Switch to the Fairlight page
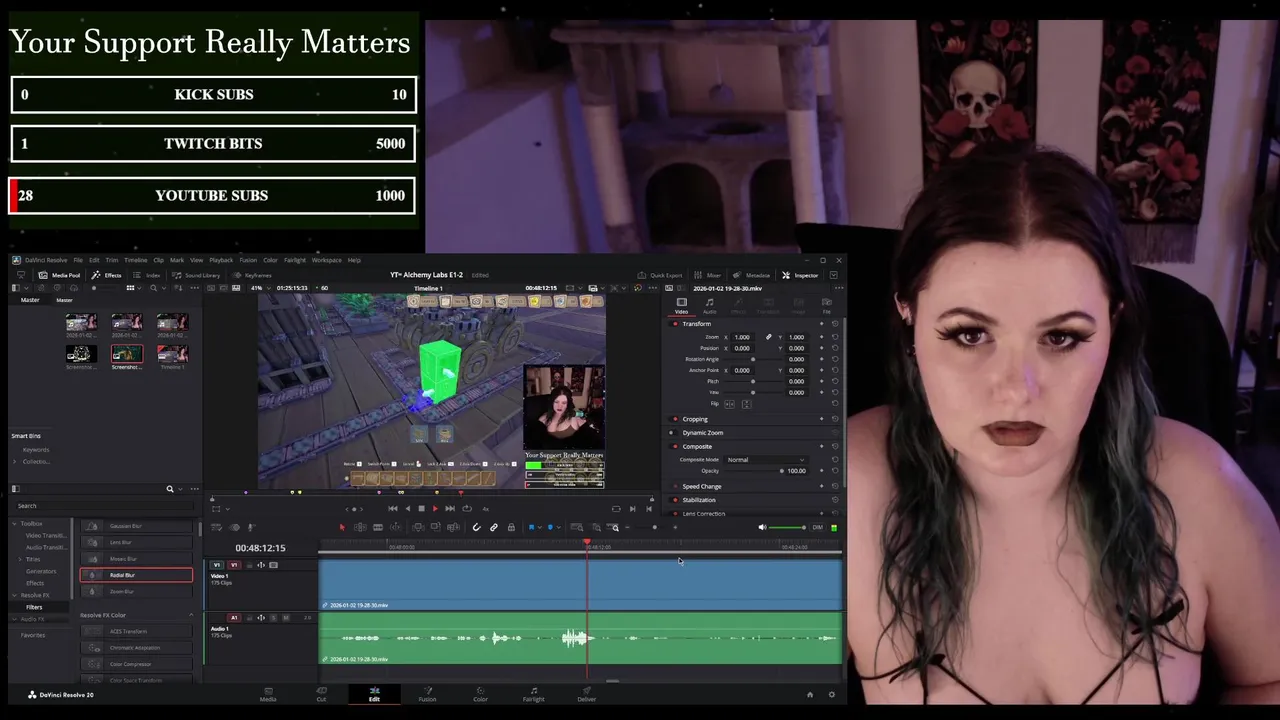The image size is (1280, 720). click(x=533, y=694)
